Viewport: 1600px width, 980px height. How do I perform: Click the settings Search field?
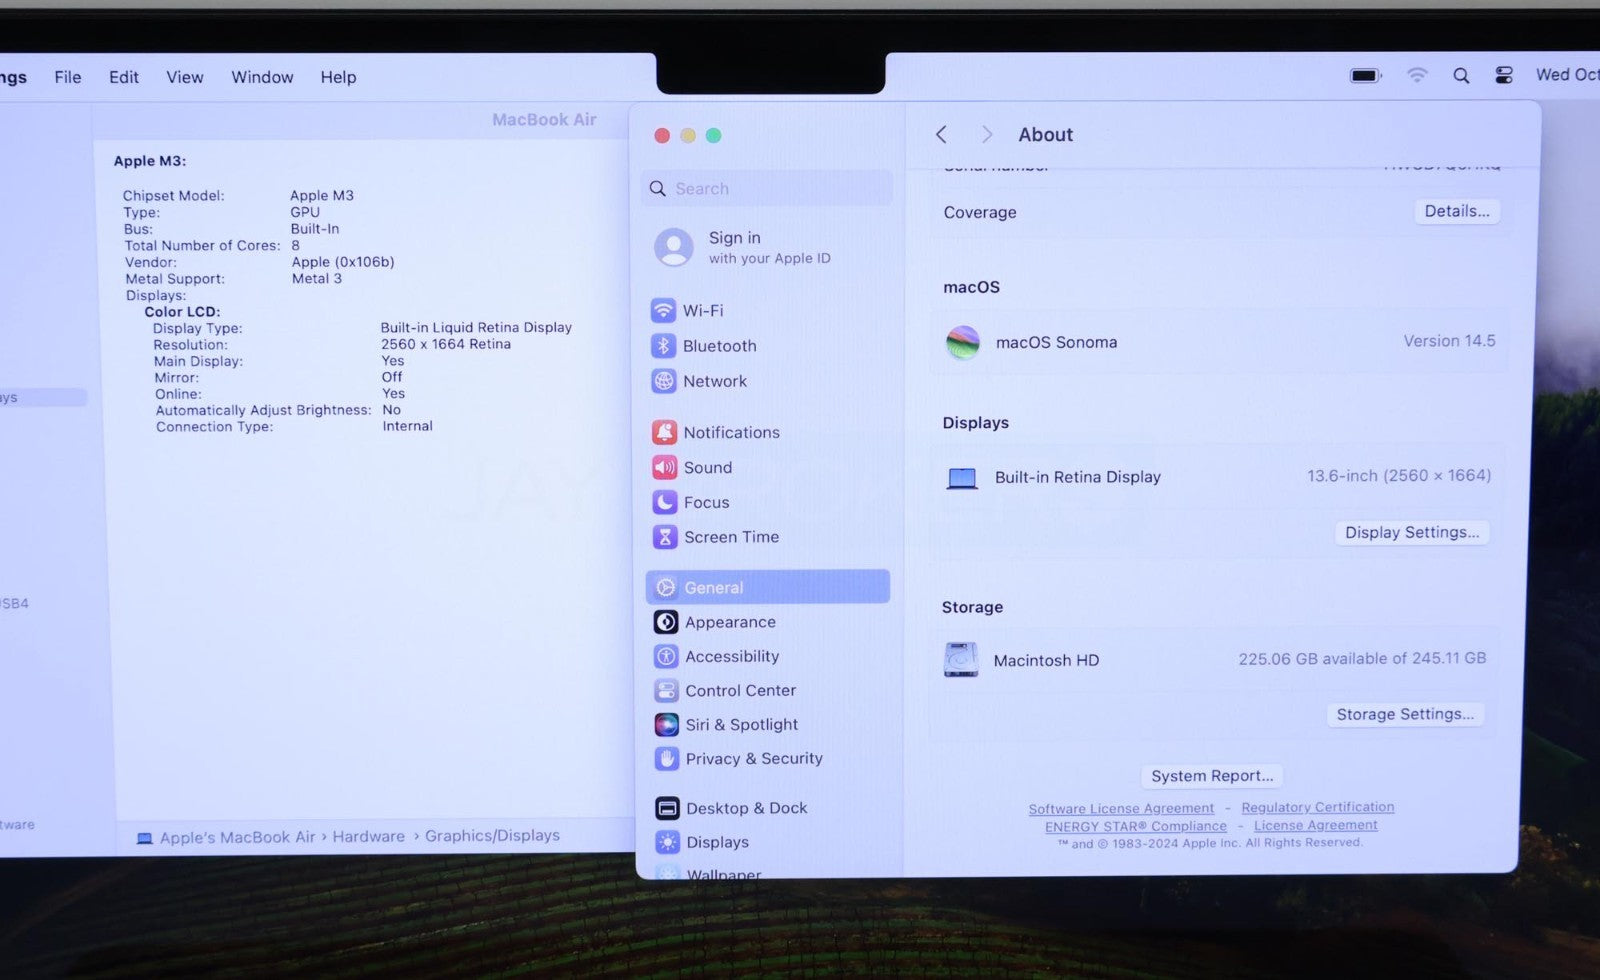click(770, 189)
